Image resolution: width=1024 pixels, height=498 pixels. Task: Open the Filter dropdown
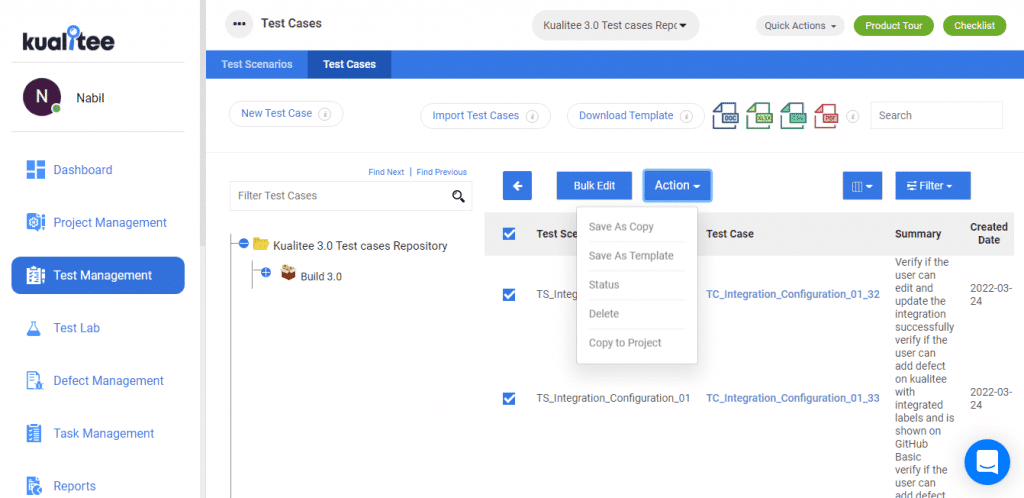(x=933, y=186)
